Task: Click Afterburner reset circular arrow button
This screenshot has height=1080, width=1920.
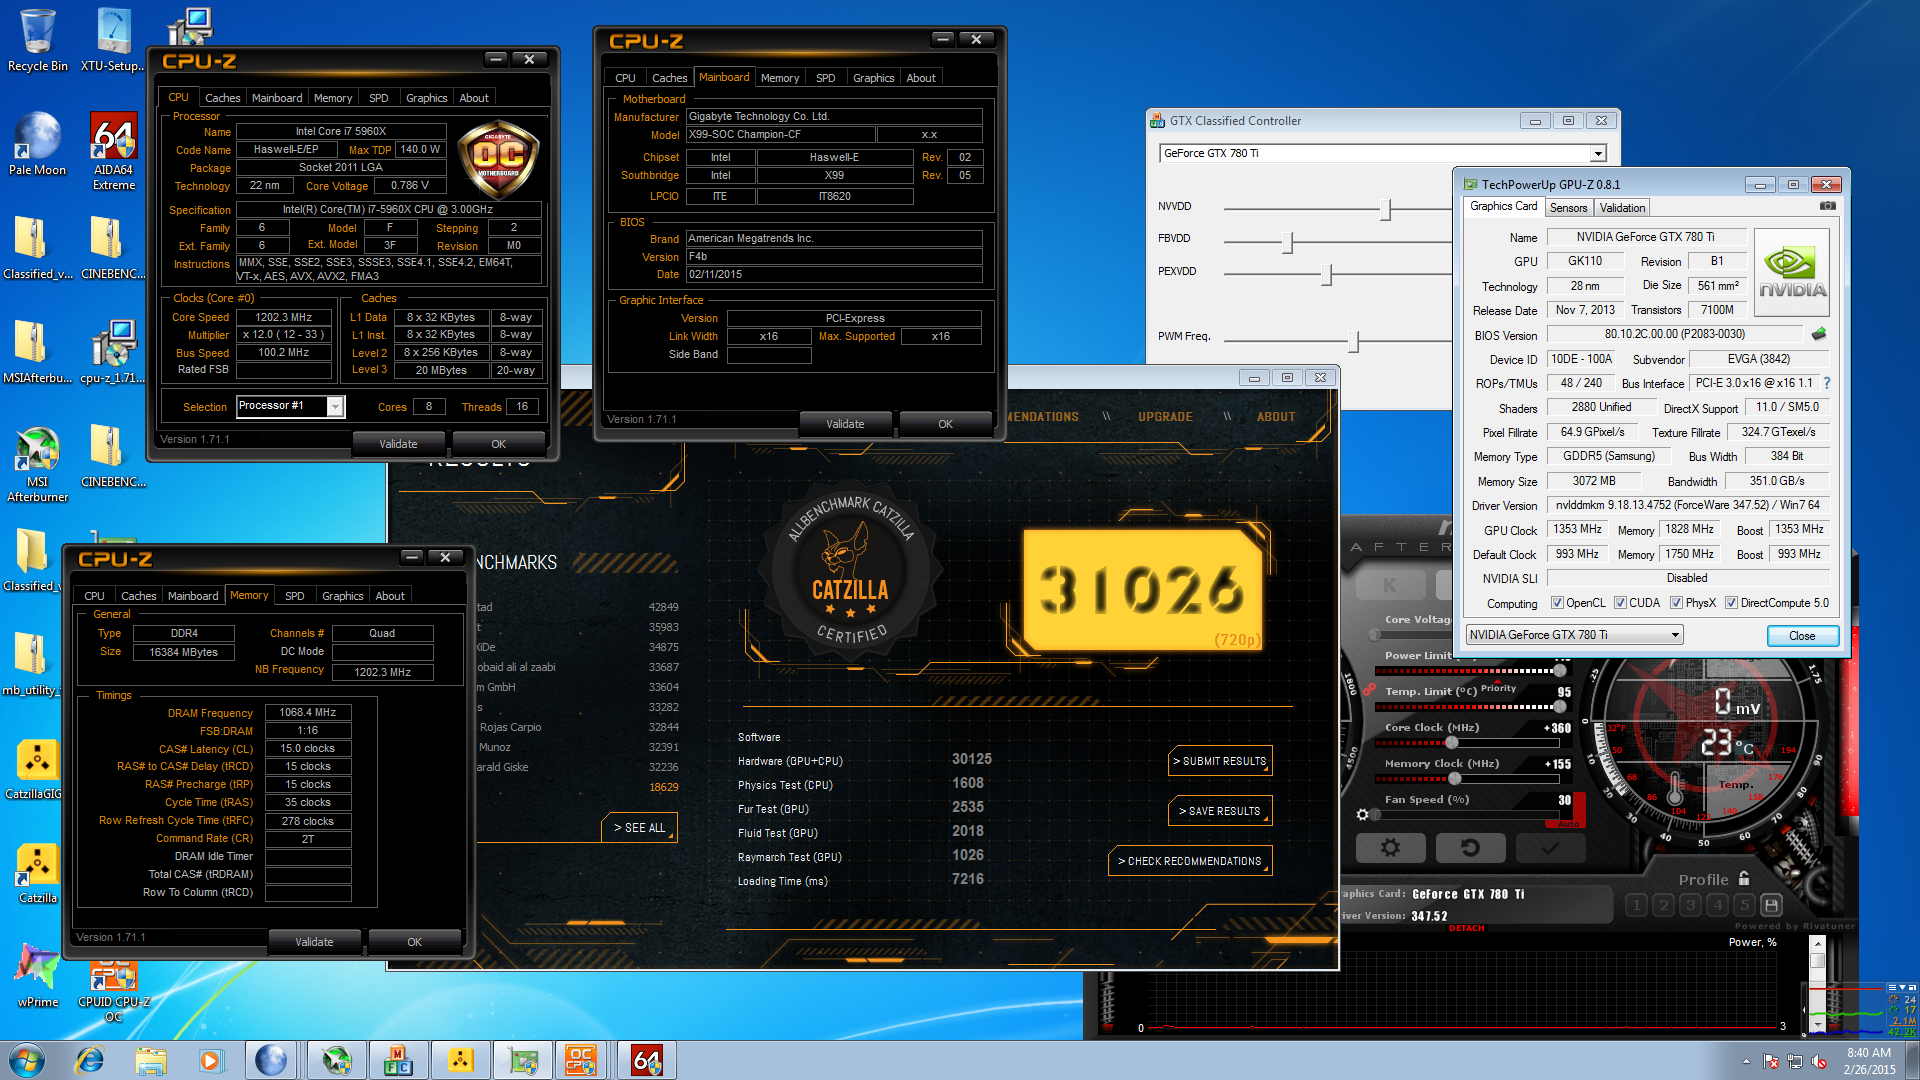Action: click(1470, 848)
